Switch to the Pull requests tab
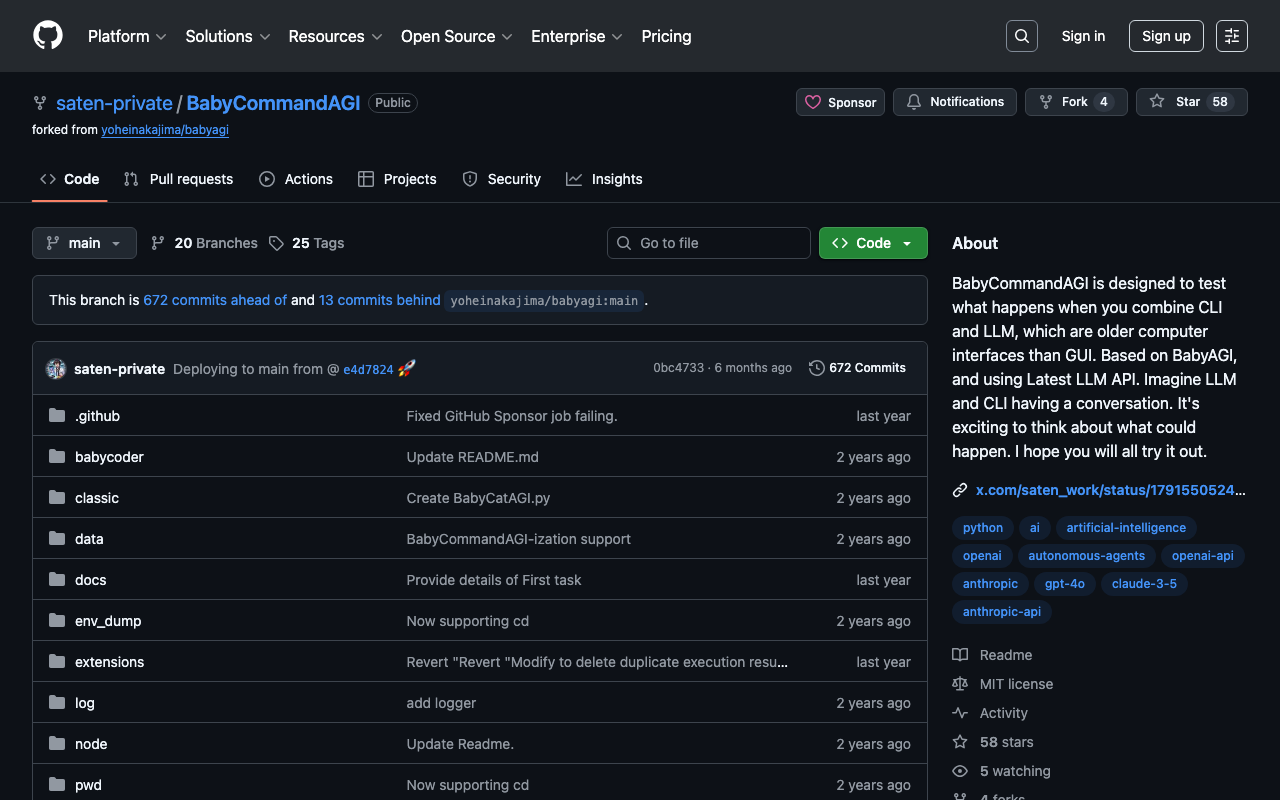Image resolution: width=1280 pixels, height=800 pixels. (179, 179)
